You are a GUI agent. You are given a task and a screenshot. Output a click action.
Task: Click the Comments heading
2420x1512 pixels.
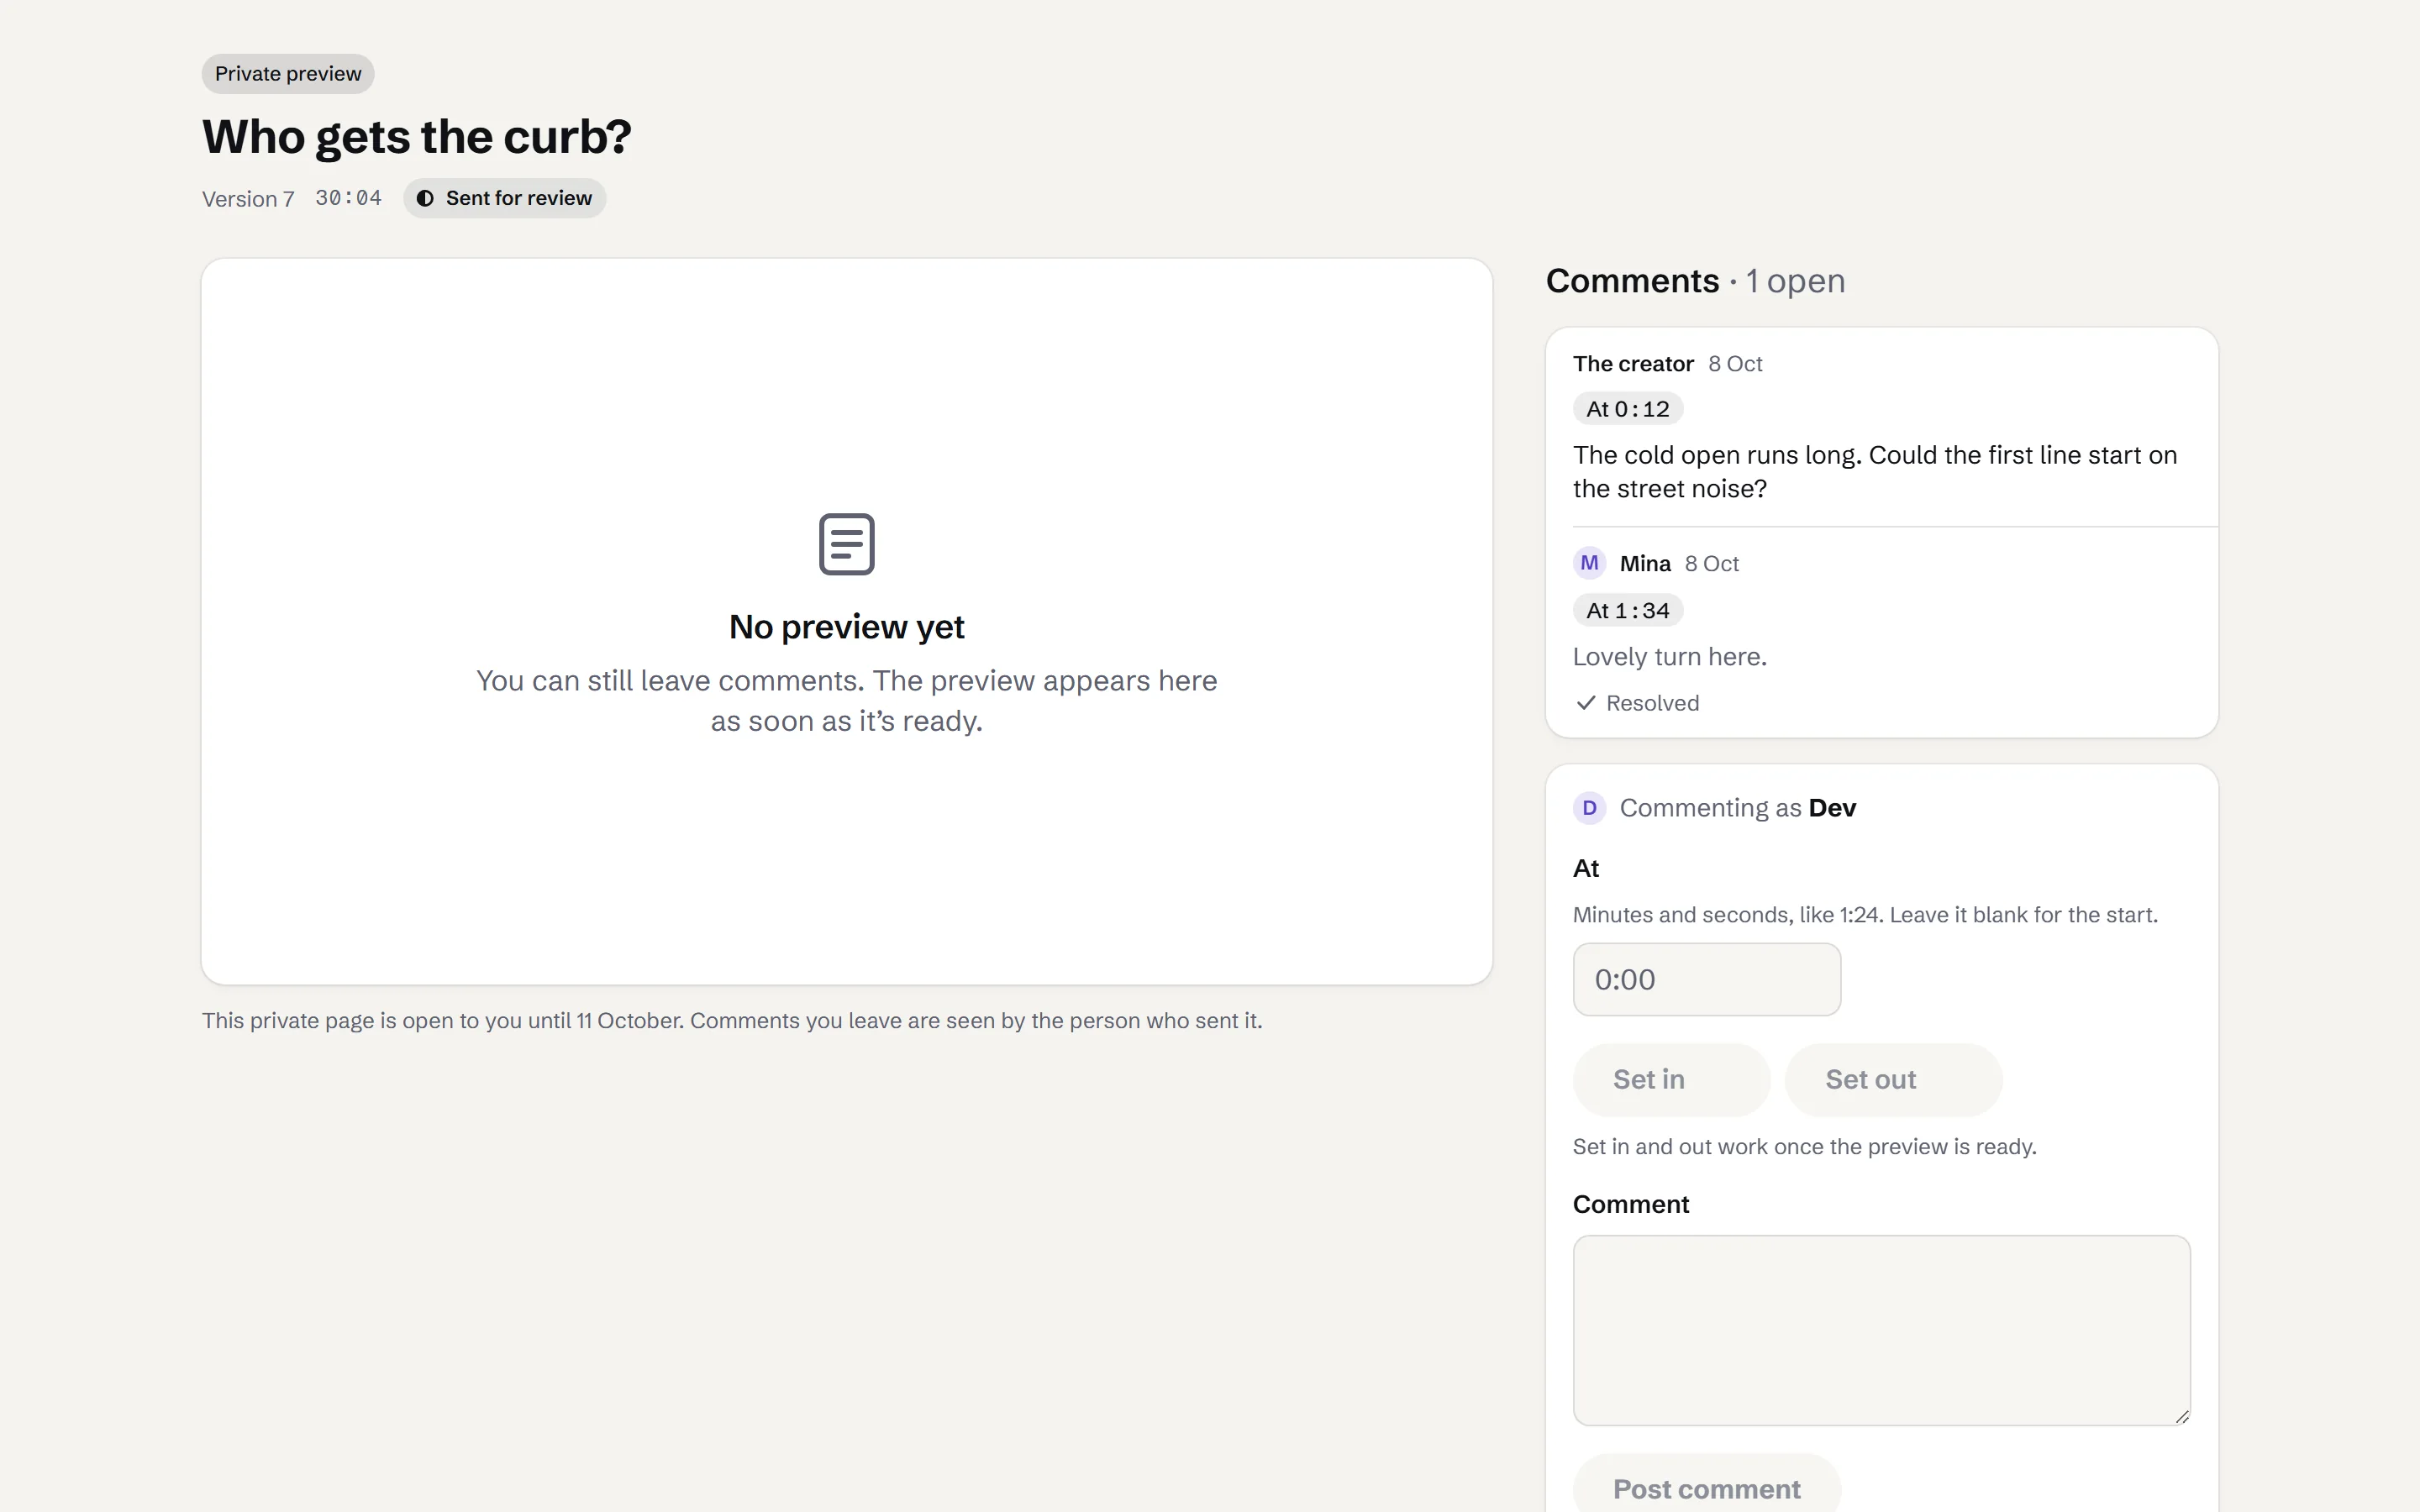pos(1632,281)
